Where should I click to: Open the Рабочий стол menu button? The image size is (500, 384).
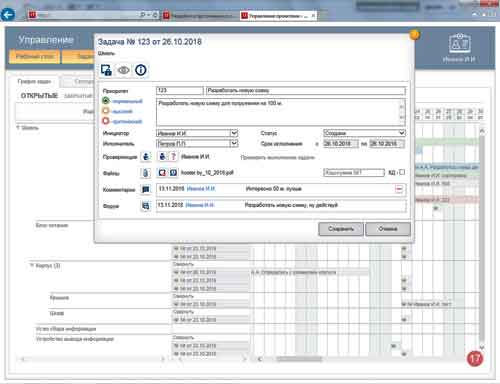[x=35, y=57]
